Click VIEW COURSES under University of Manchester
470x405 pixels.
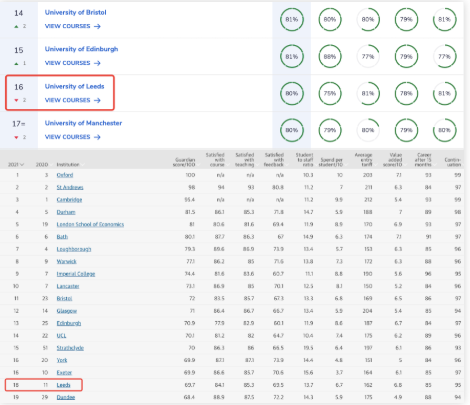pyautogui.click(x=68, y=137)
